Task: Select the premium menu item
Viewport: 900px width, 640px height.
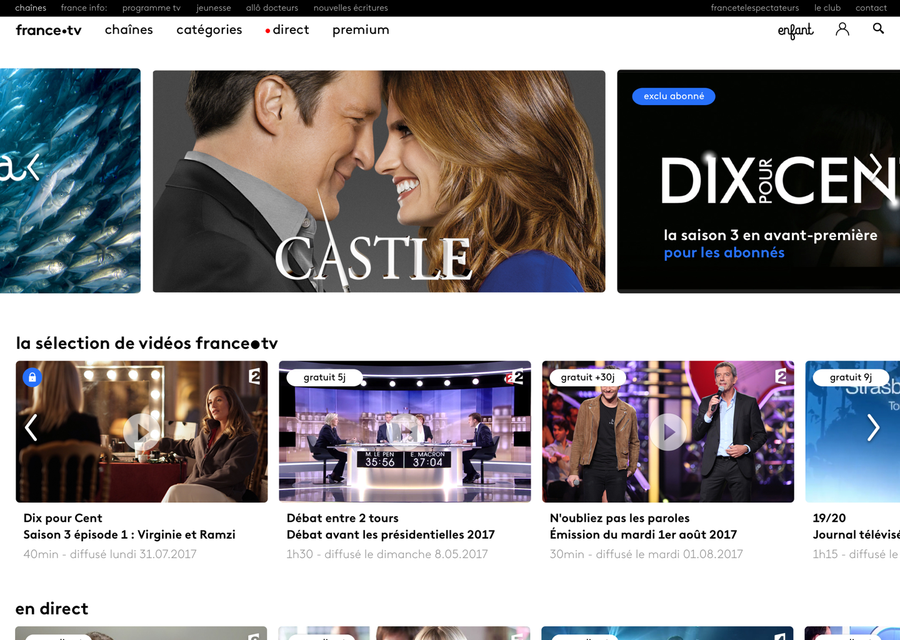Action: [361, 30]
